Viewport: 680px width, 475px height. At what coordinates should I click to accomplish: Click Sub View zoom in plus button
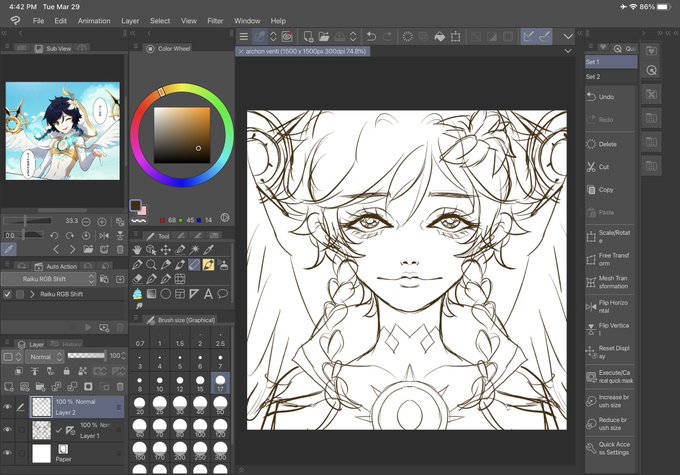point(101,222)
